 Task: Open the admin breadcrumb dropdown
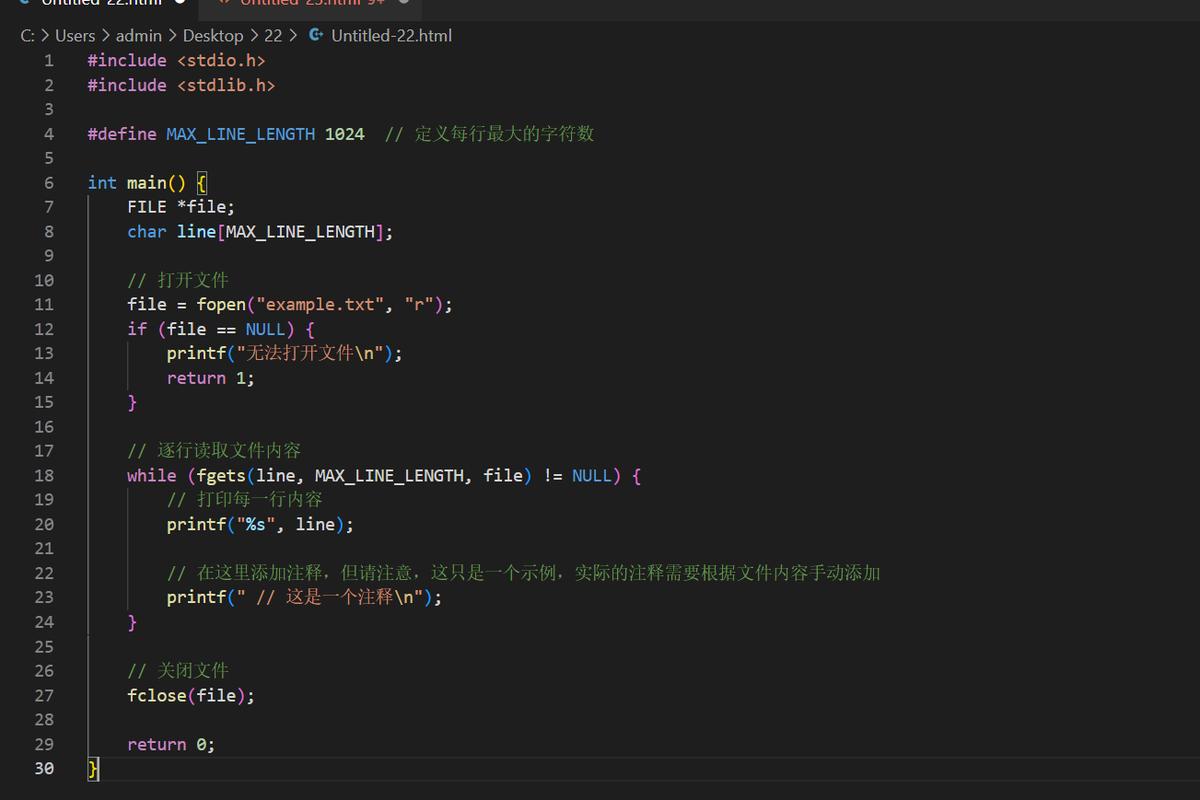click(x=139, y=35)
